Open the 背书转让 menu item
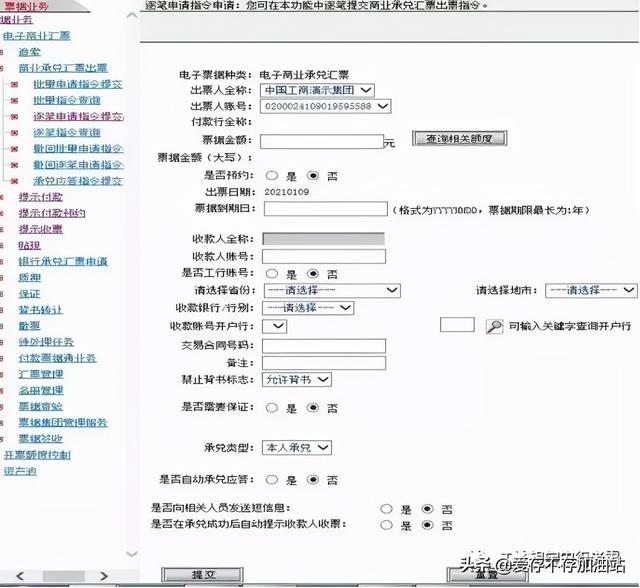Screen dimensions: 640x588 tap(40, 310)
